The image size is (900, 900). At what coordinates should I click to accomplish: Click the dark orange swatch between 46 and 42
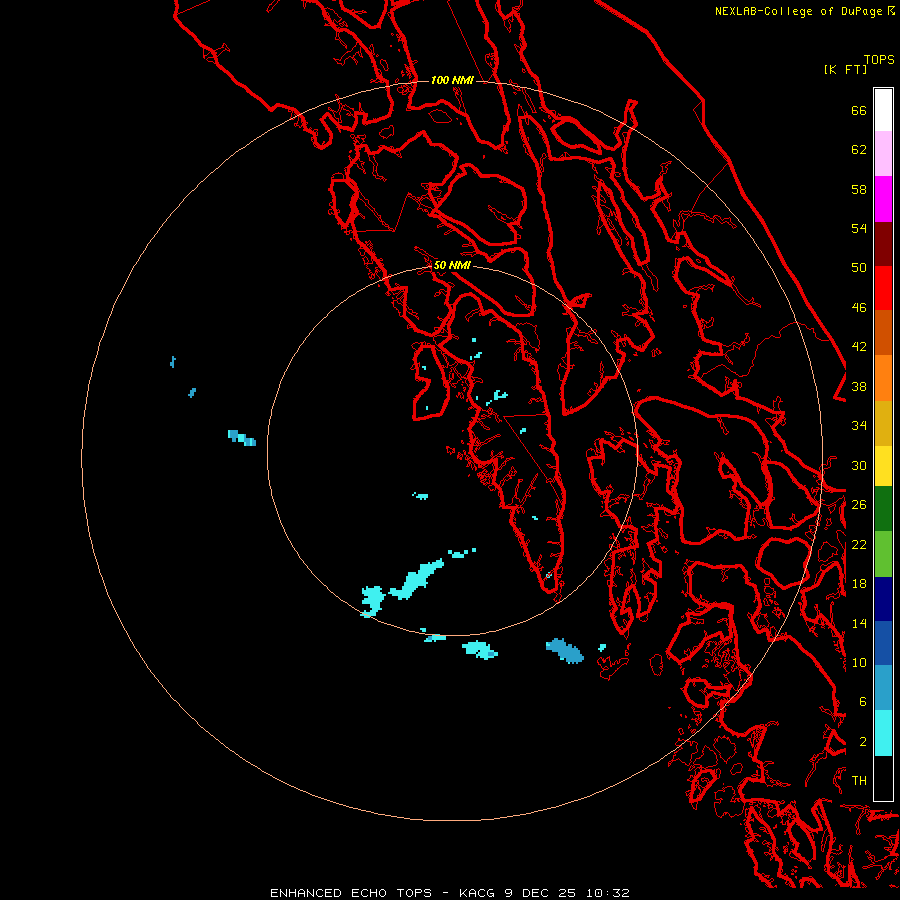(x=883, y=333)
